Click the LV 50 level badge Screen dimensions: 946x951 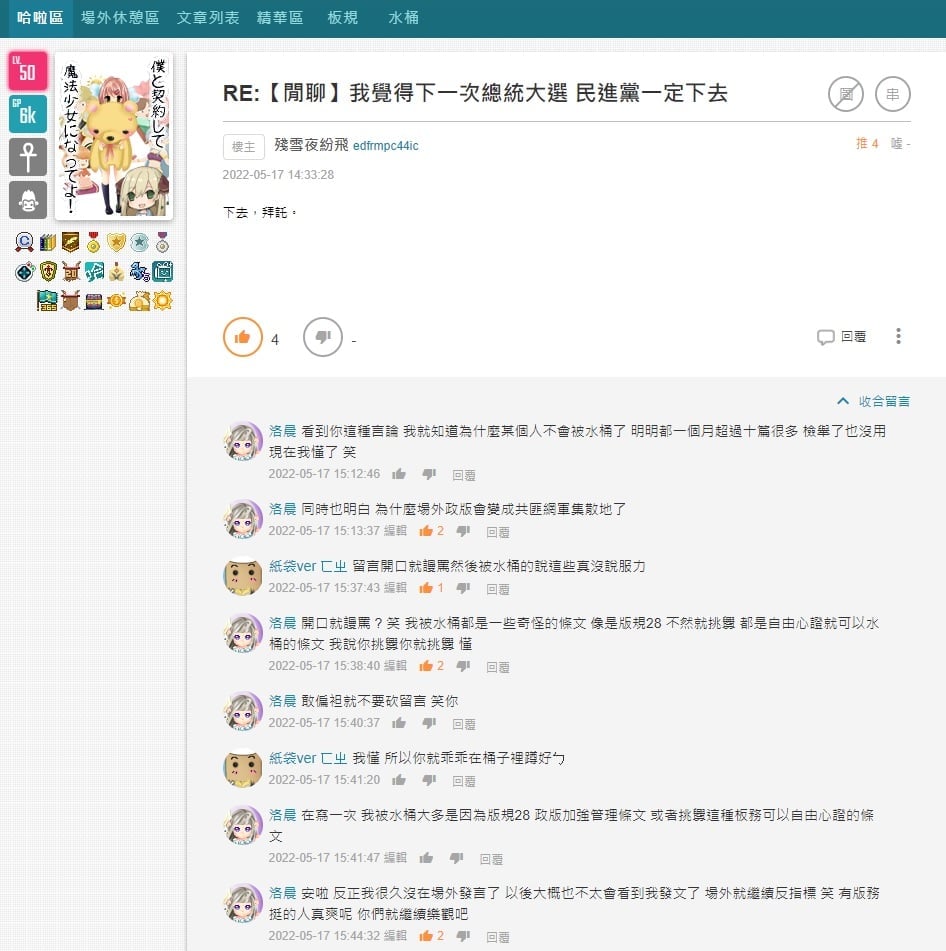[28, 71]
